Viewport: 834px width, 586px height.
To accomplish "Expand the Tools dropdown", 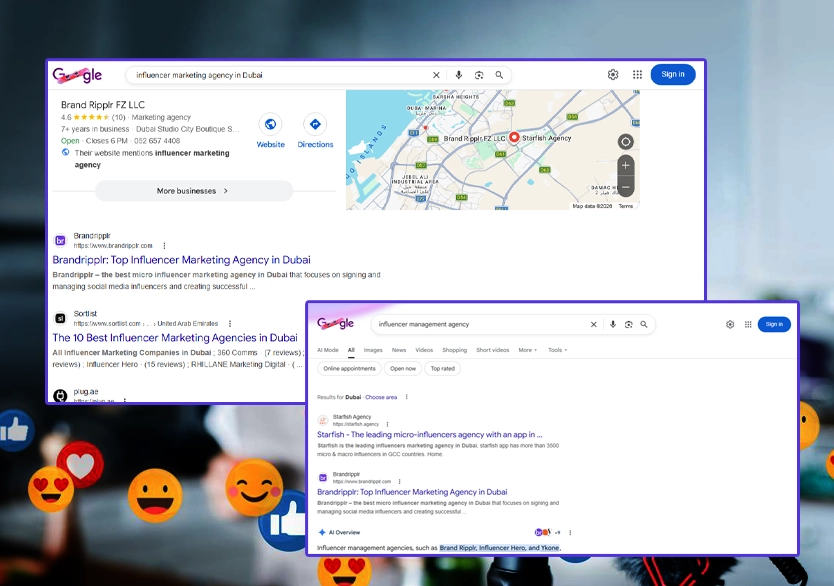I will coord(557,350).
